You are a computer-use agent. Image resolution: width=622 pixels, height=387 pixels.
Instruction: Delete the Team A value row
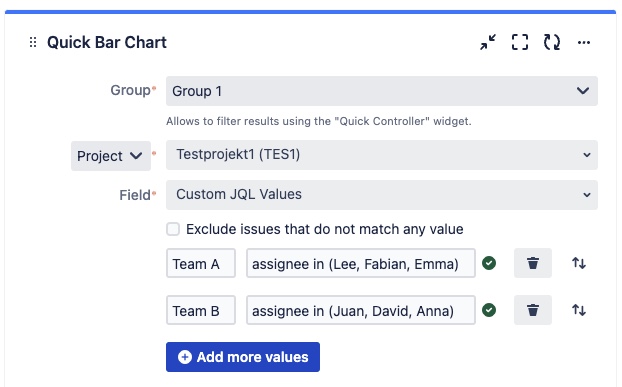[533, 263]
